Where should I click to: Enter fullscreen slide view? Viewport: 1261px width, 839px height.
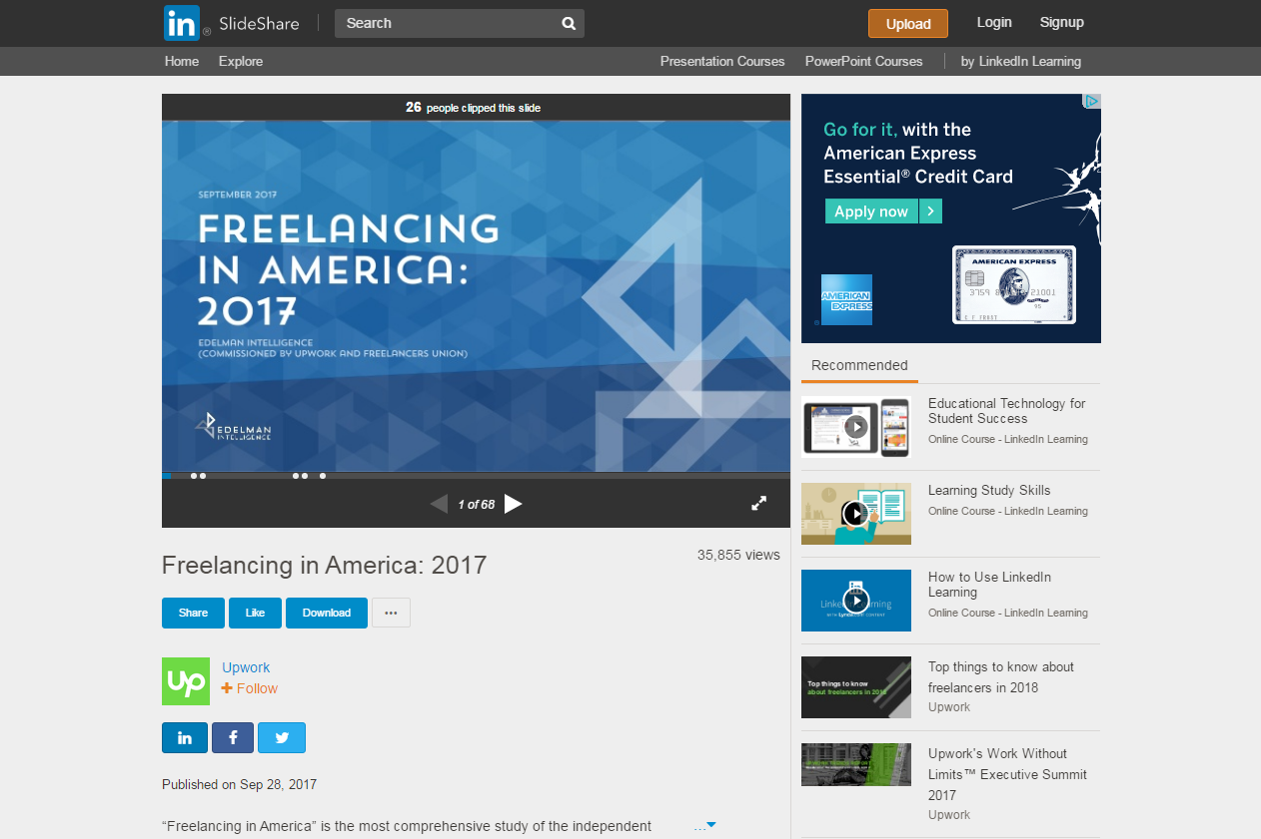[759, 504]
